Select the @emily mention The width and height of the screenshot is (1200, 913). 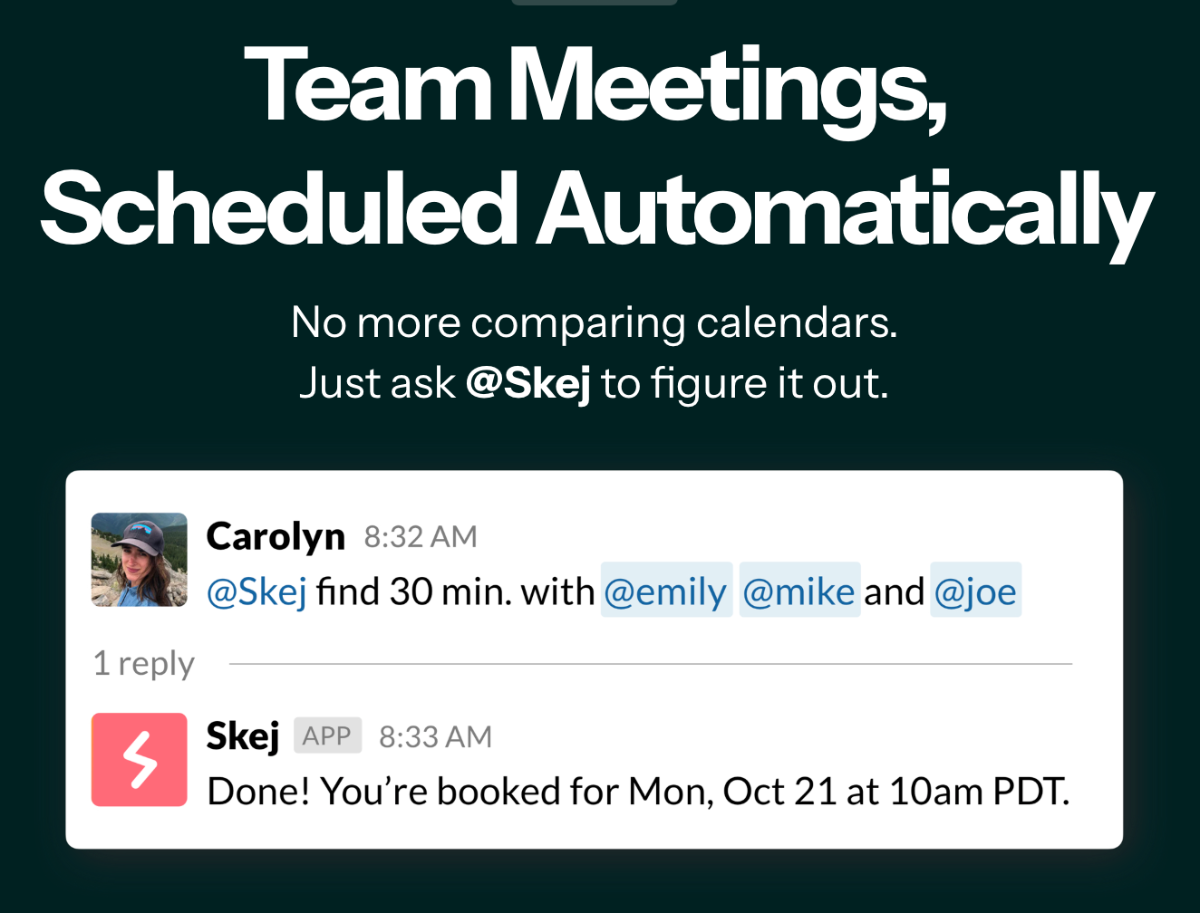coord(666,592)
